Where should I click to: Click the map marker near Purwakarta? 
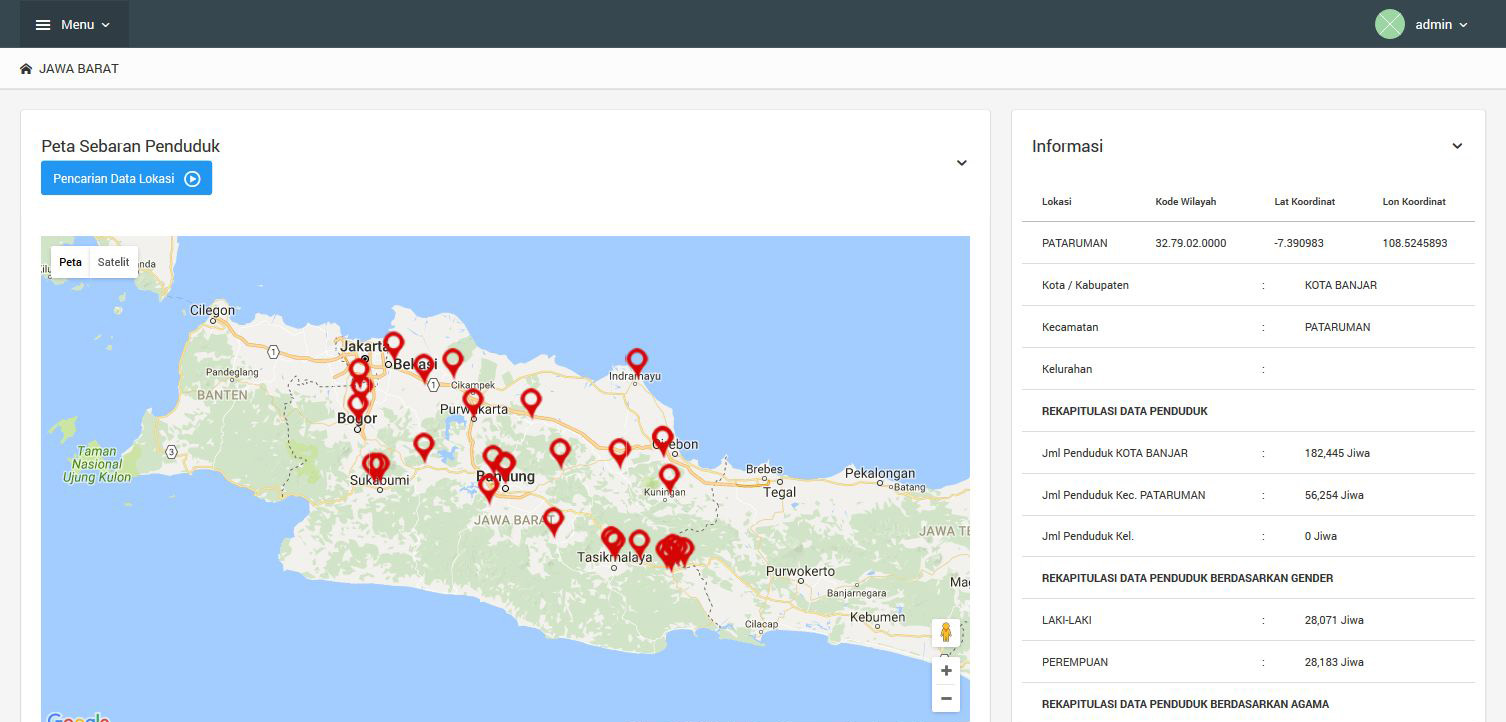(473, 401)
